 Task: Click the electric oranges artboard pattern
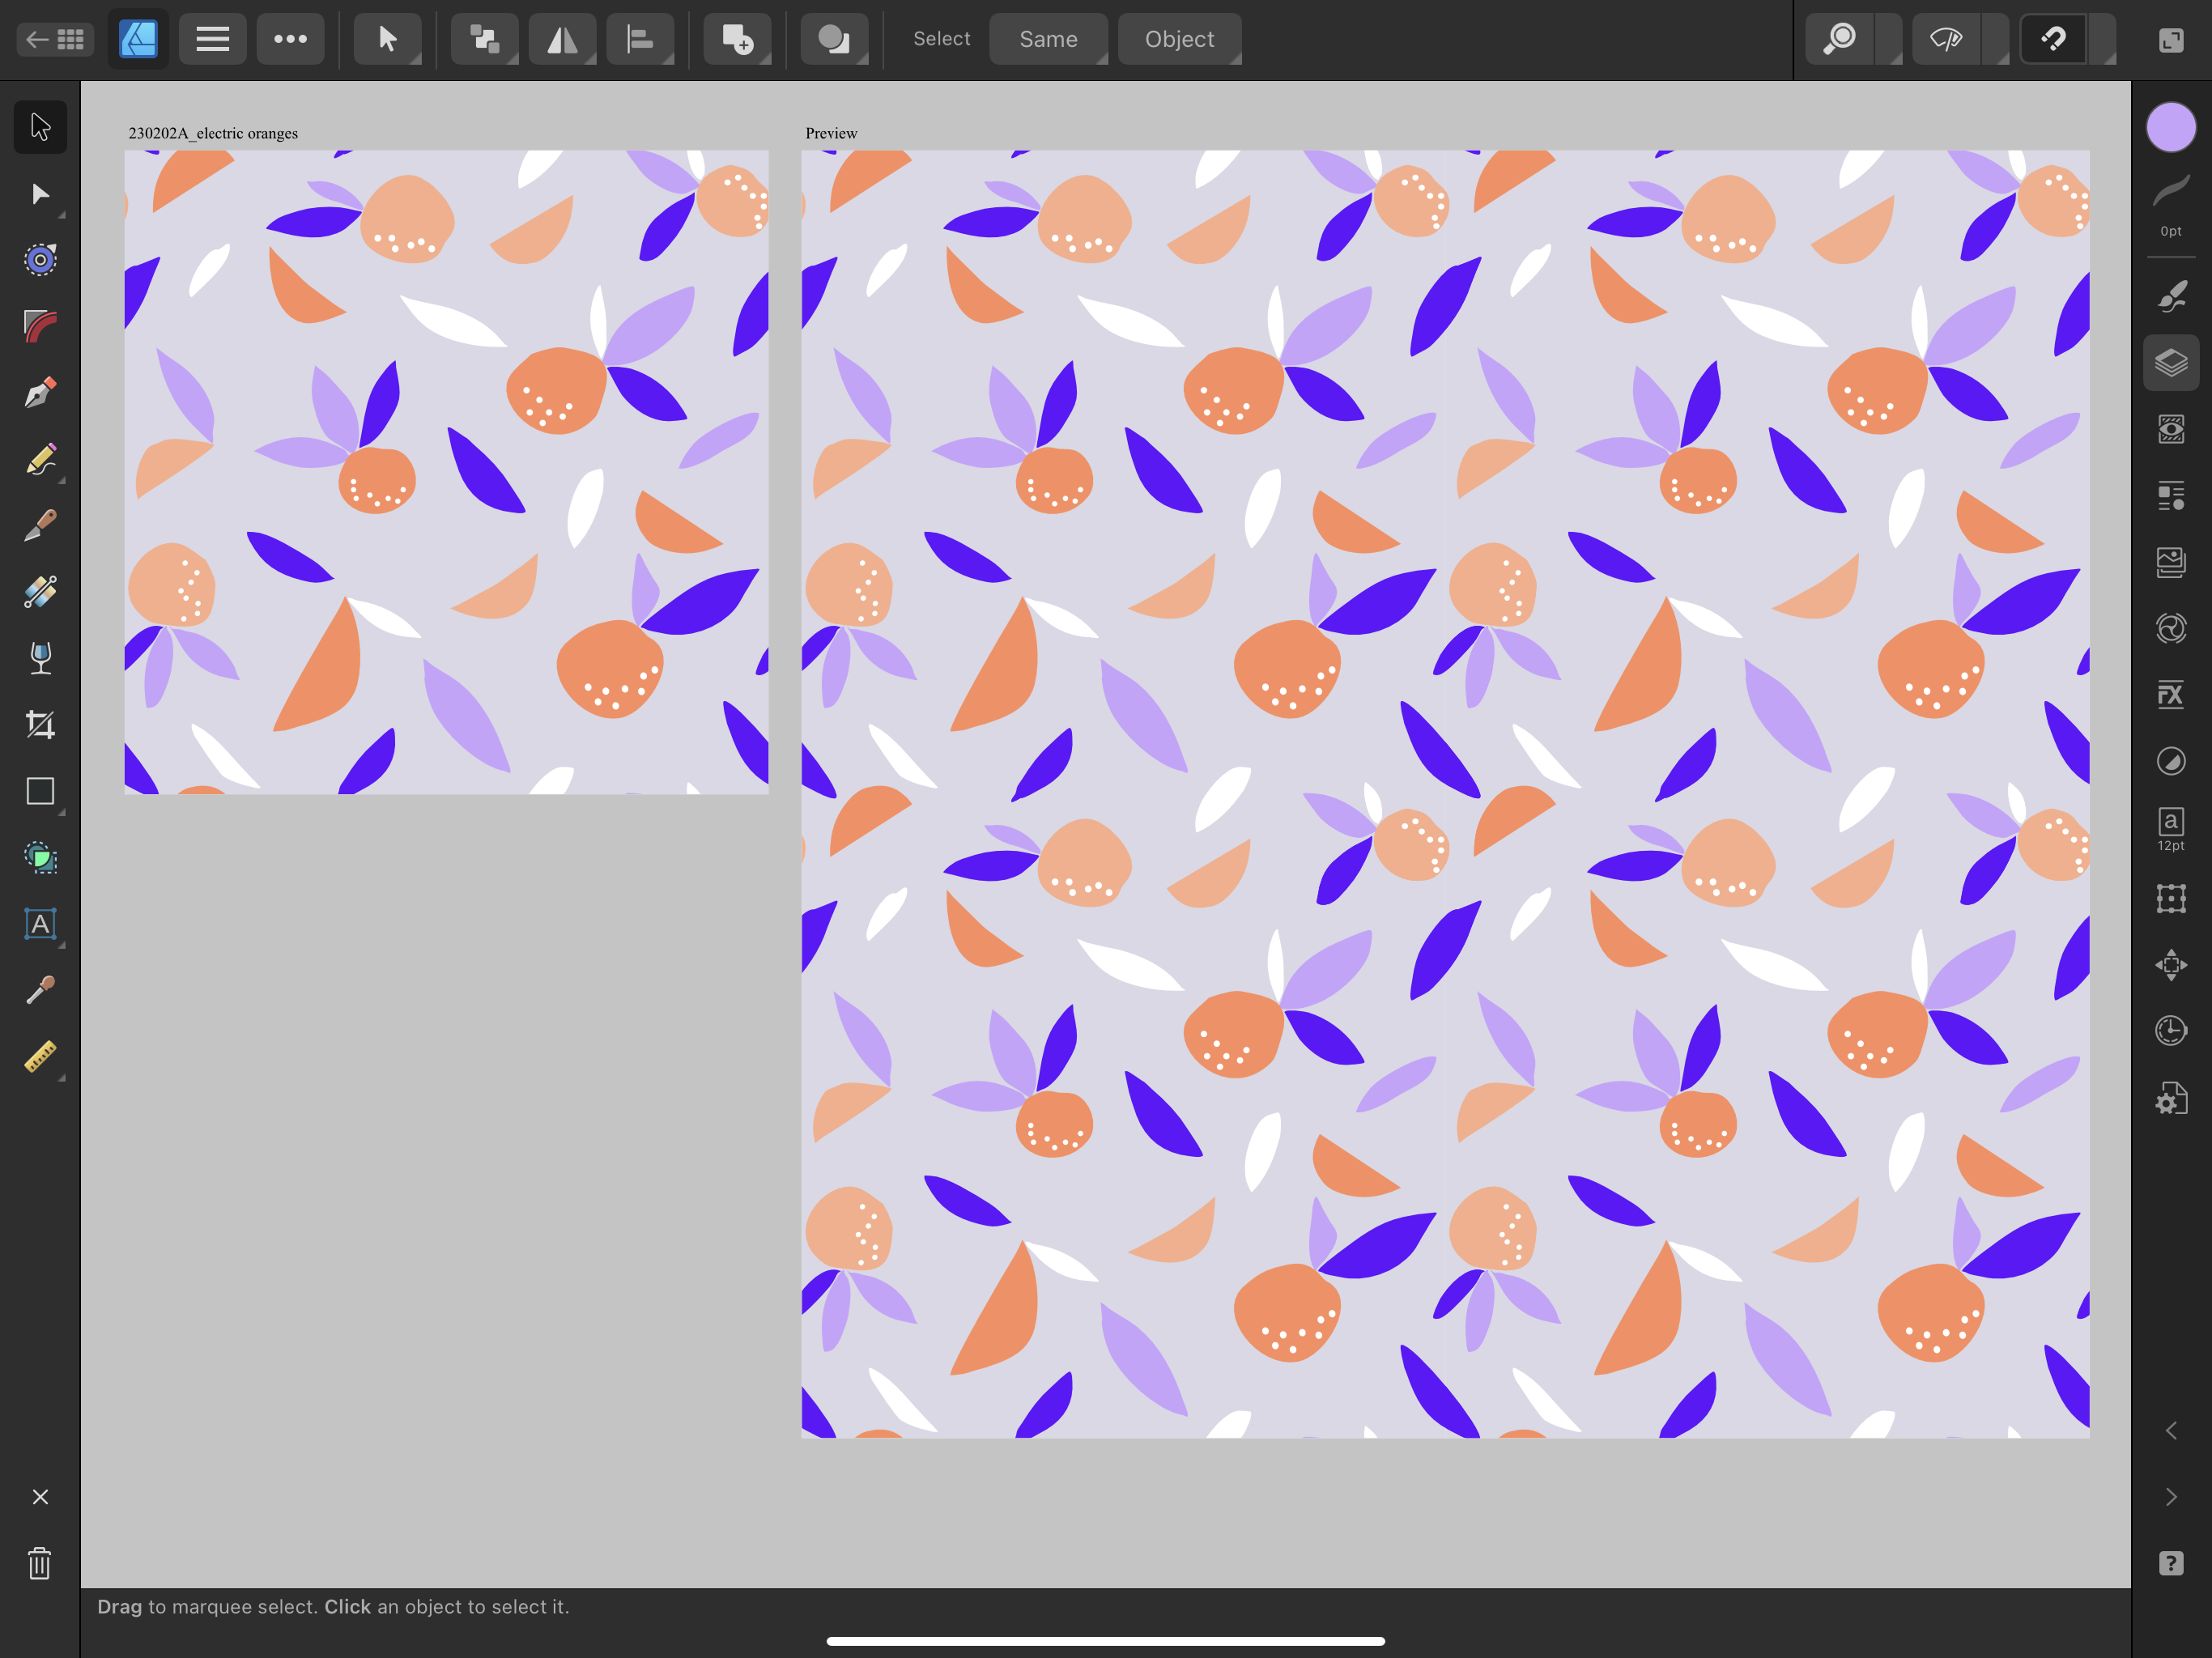(446, 472)
